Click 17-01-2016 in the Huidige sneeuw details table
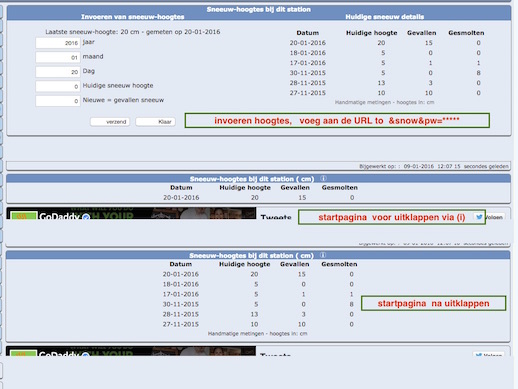The image size is (518, 389). 307,63
